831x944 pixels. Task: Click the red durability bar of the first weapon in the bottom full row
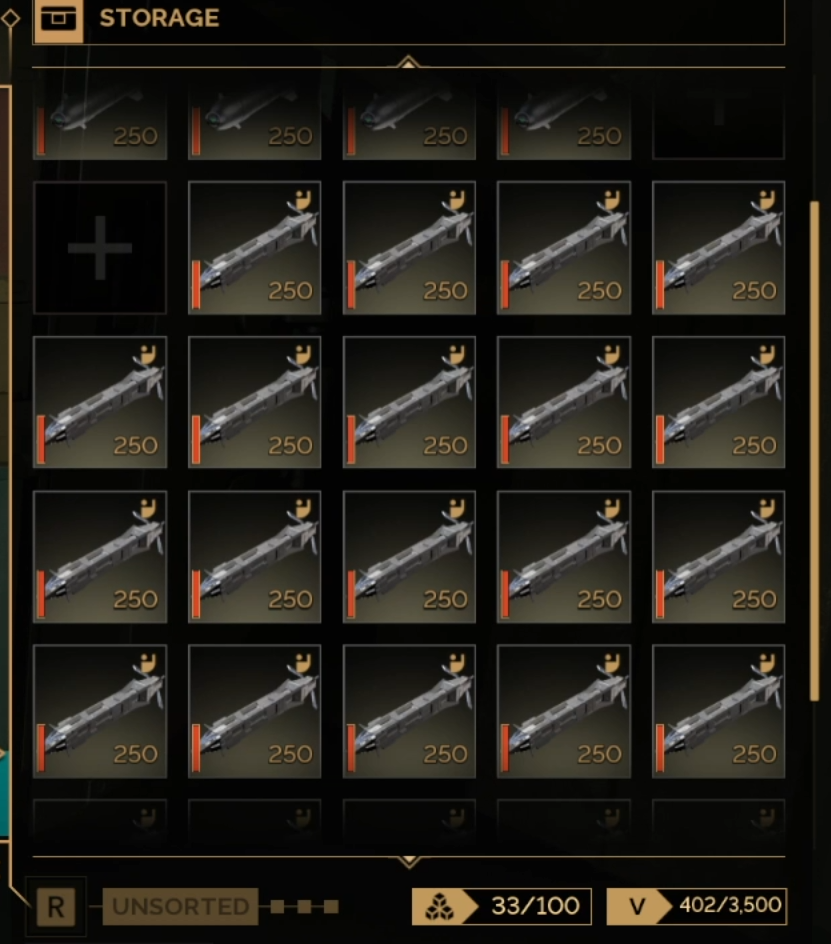(41, 748)
